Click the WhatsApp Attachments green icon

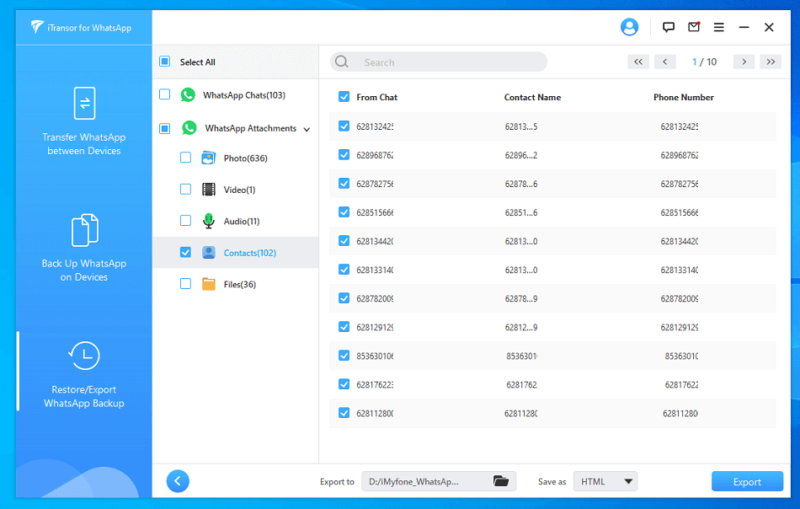(189, 128)
